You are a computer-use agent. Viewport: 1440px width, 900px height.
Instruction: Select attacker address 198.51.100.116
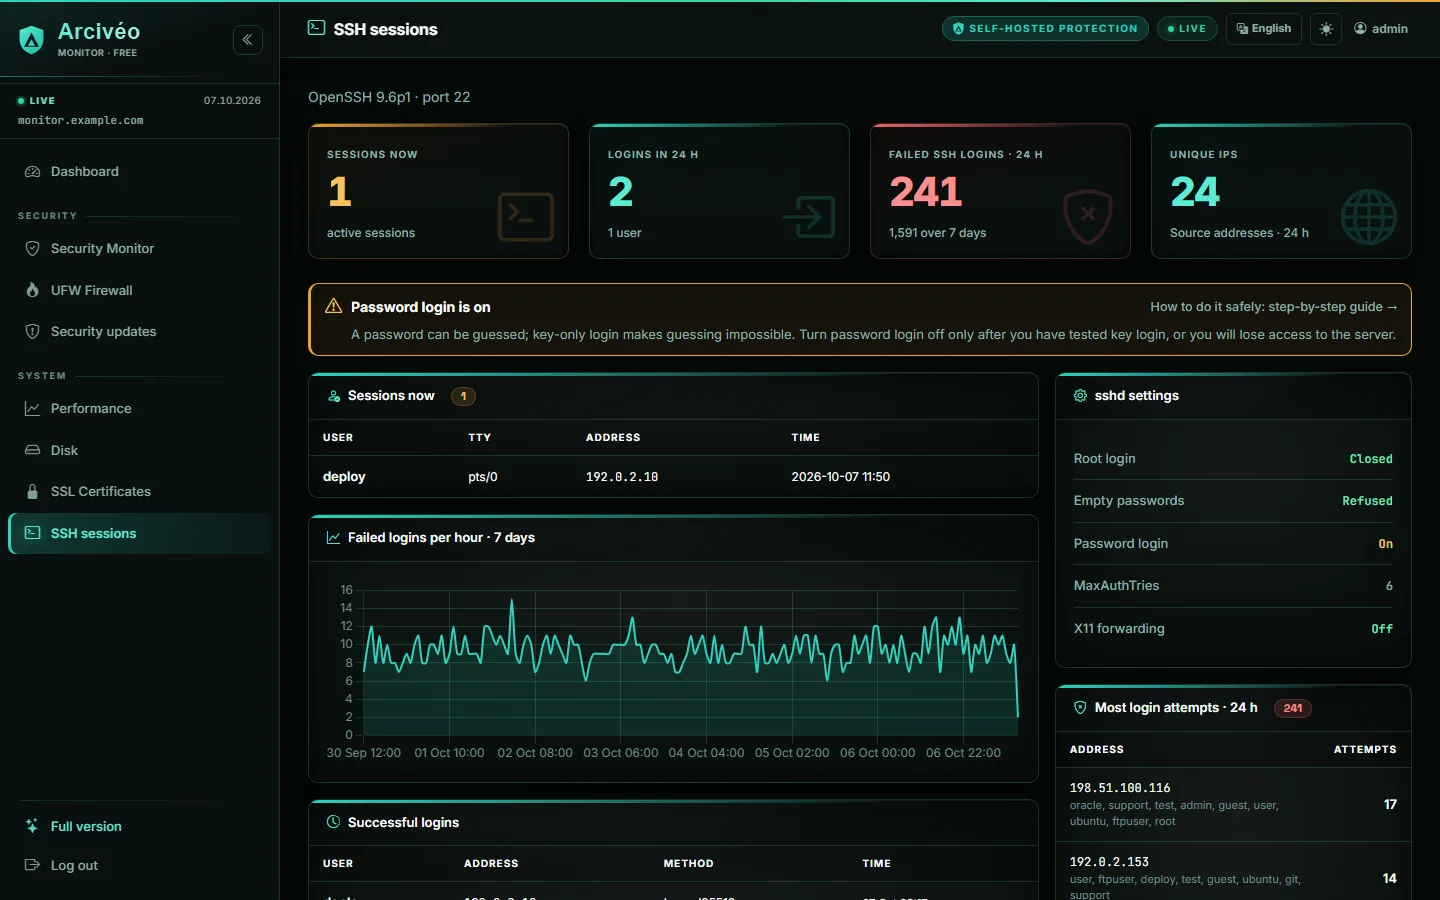click(1120, 788)
